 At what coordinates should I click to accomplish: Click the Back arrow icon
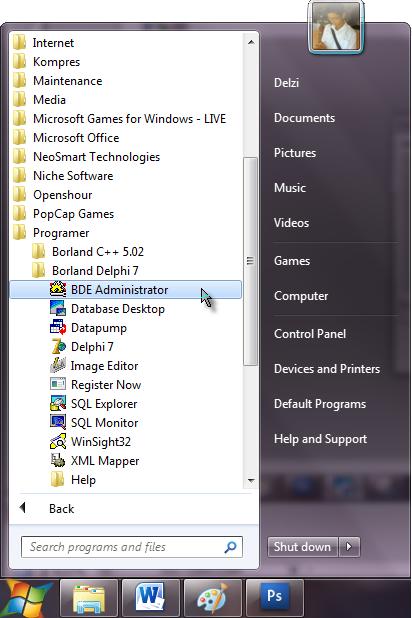click(23, 508)
